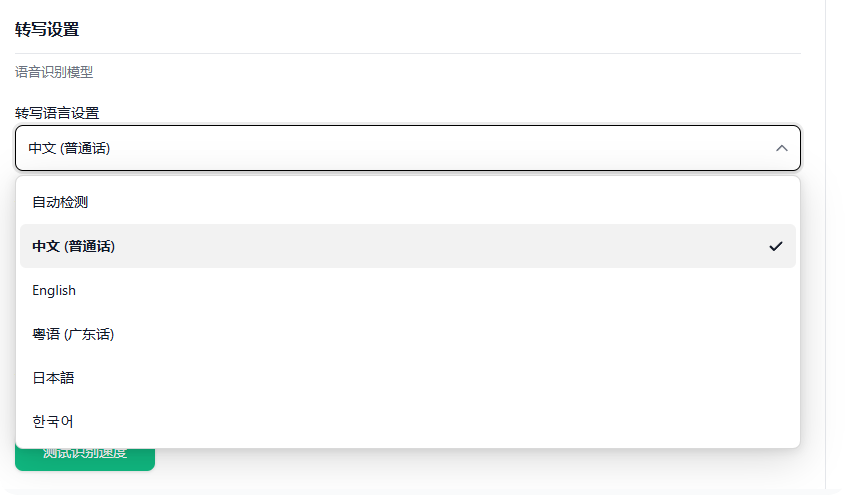The height and width of the screenshot is (495, 846).
Task: Click the 语音识别模型 label text
Action: (54, 72)
